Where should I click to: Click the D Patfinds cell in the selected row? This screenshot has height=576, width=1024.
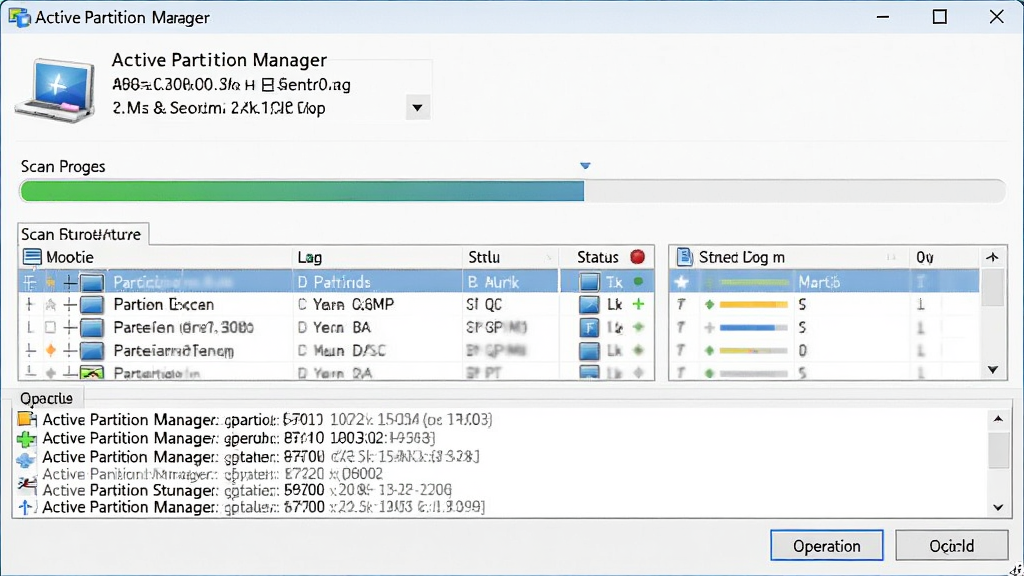pos(334,282)
